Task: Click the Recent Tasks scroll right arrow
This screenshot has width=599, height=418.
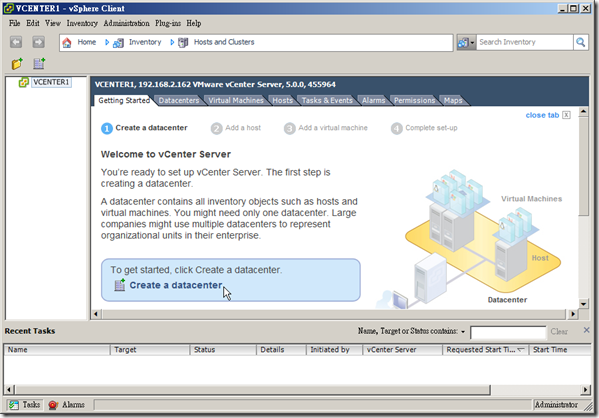Action: [585, 390]
